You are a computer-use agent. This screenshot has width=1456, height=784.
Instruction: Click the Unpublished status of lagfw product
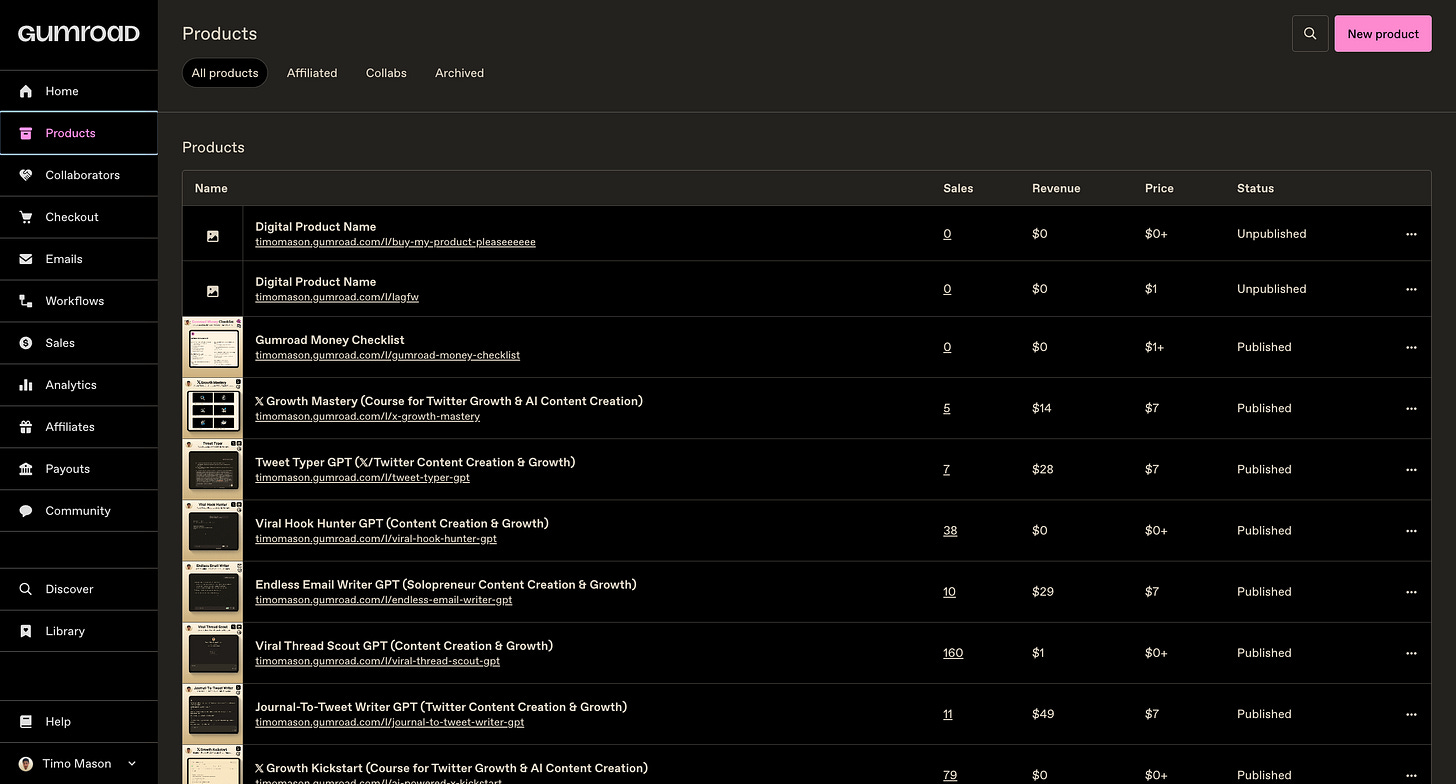pos(1271,289)
